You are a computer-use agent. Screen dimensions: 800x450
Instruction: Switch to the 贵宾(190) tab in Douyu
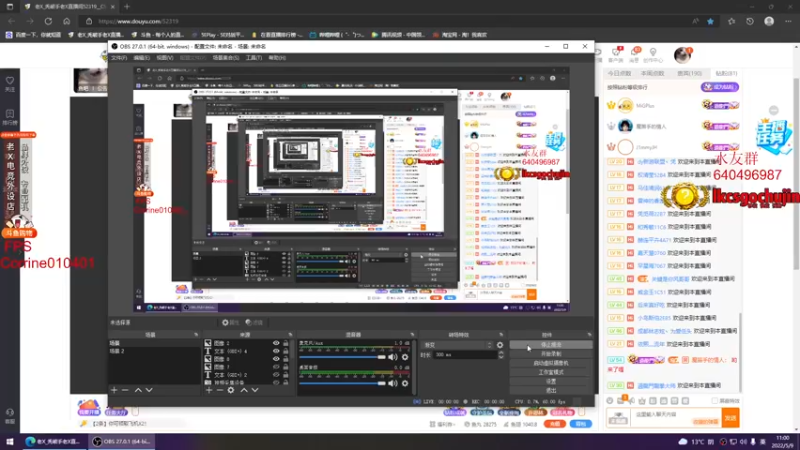[689, 73]
